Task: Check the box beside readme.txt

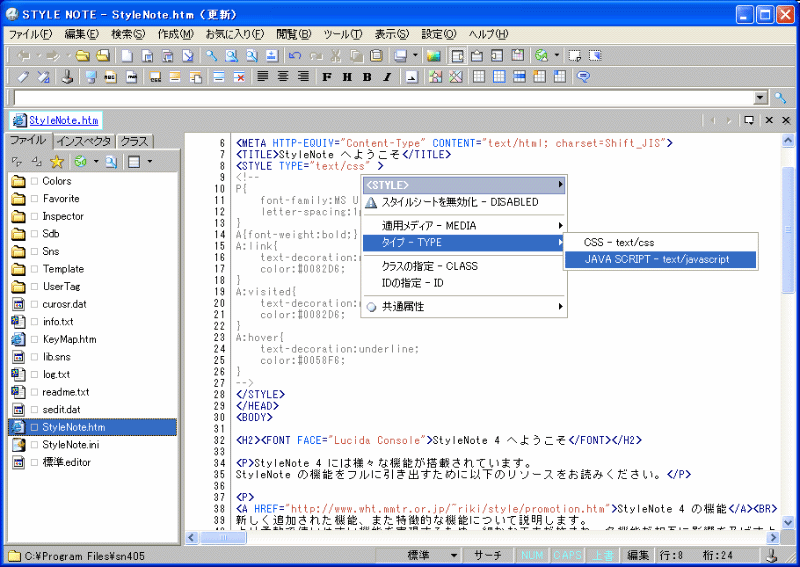Action: click(x=34, y=392)
